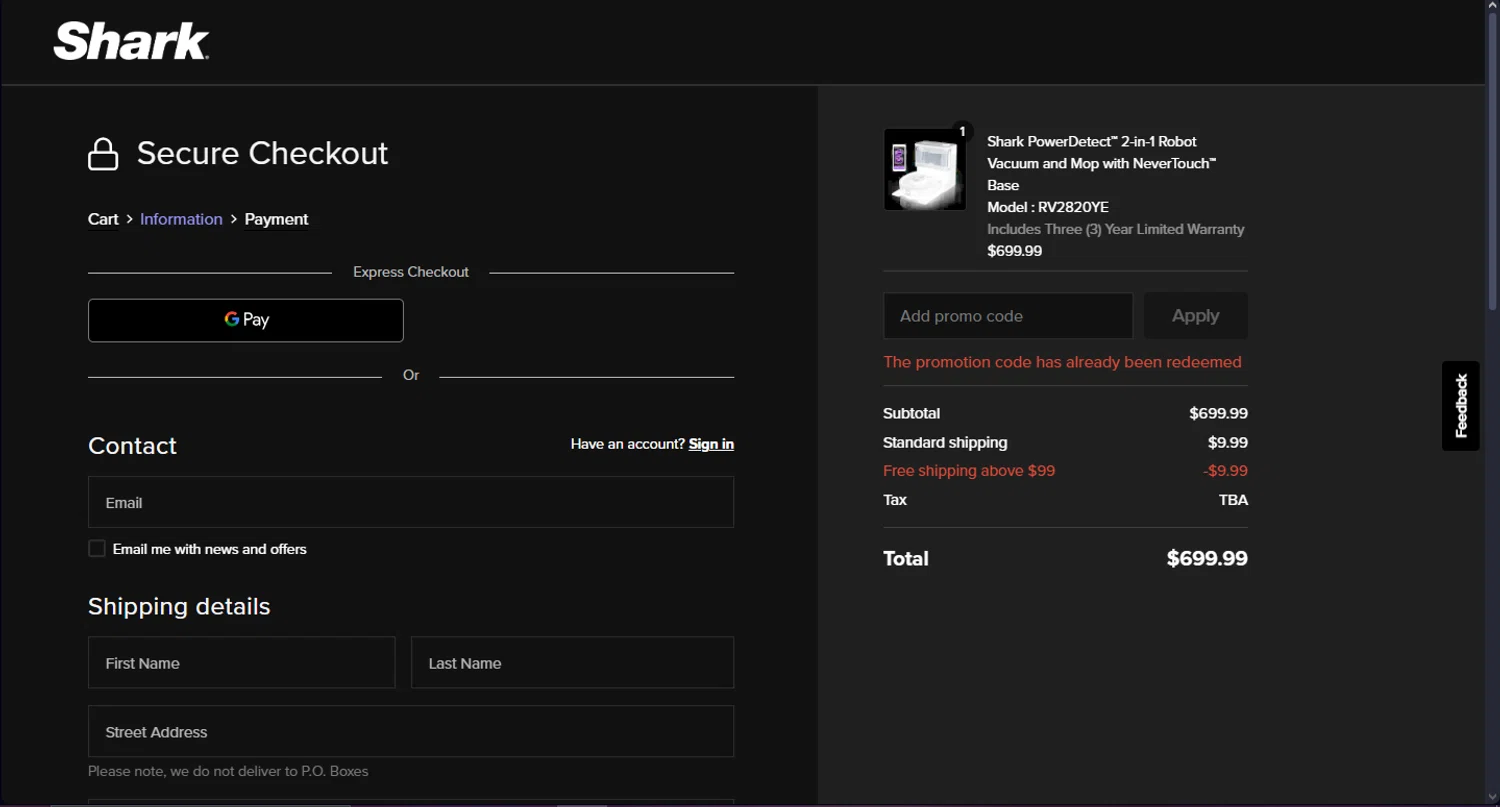Click the Total amount $699.99
The height and width of the screenshot is (807, 1500).
pyautogui.click(x=1207, y=559)
